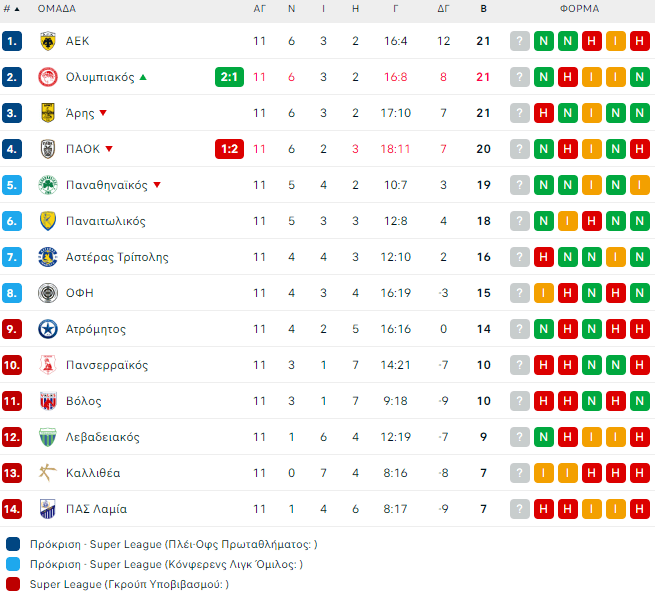Click the Panathinaikos green clover logo
This screenshot has width=655, height=600.
[x=47, y=185]
